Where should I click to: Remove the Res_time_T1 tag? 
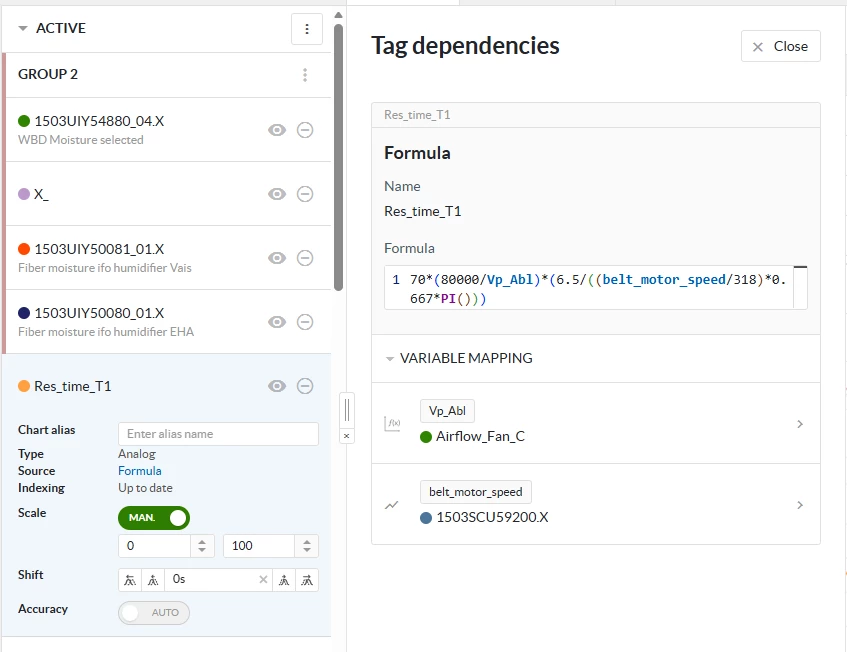(305, 386)
